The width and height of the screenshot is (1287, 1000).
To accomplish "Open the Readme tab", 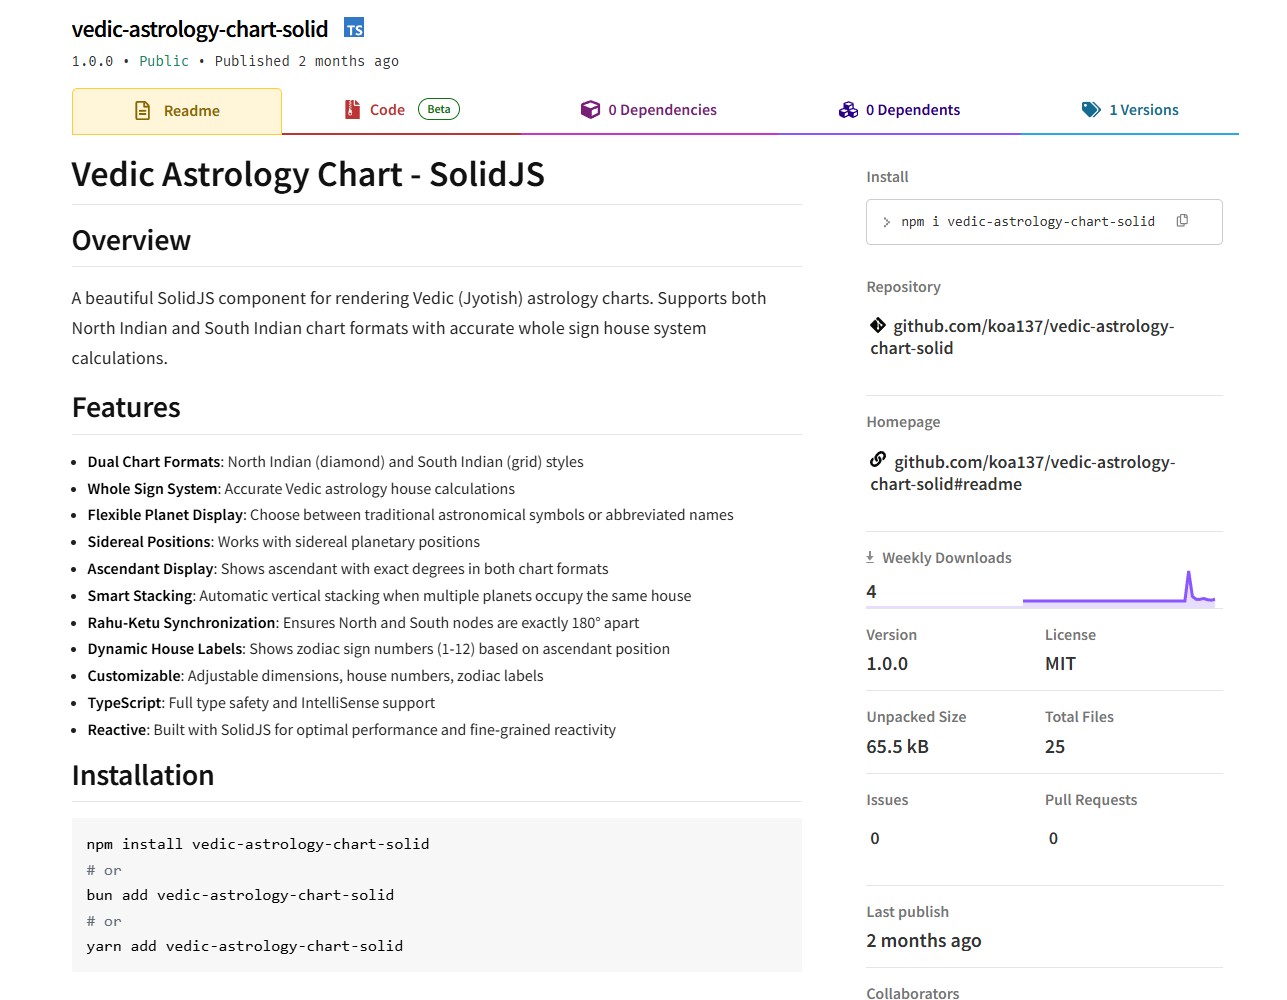I will pyautogui.click(x=177, y=111).
